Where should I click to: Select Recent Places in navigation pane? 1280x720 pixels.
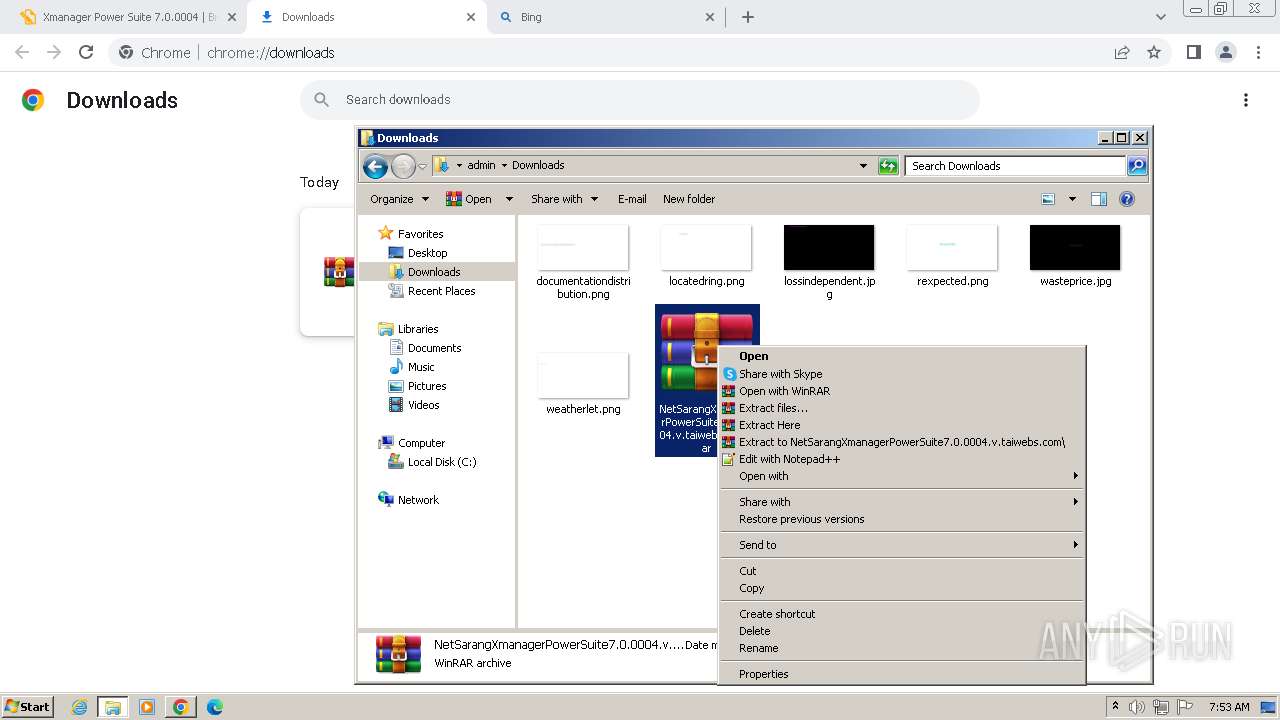tap(441, 291)
